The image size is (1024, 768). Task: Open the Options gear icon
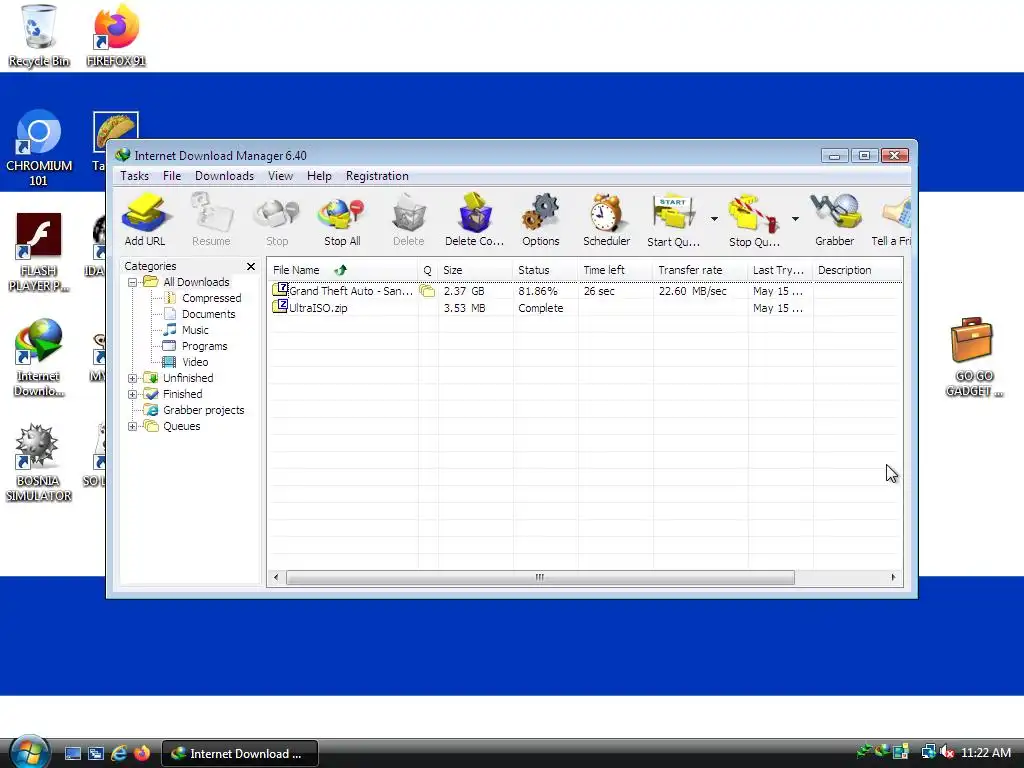[541, 219]
